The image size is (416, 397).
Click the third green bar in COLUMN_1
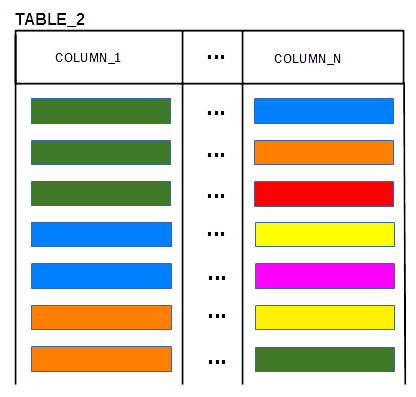pyautogui.click(x=101, y=193)
